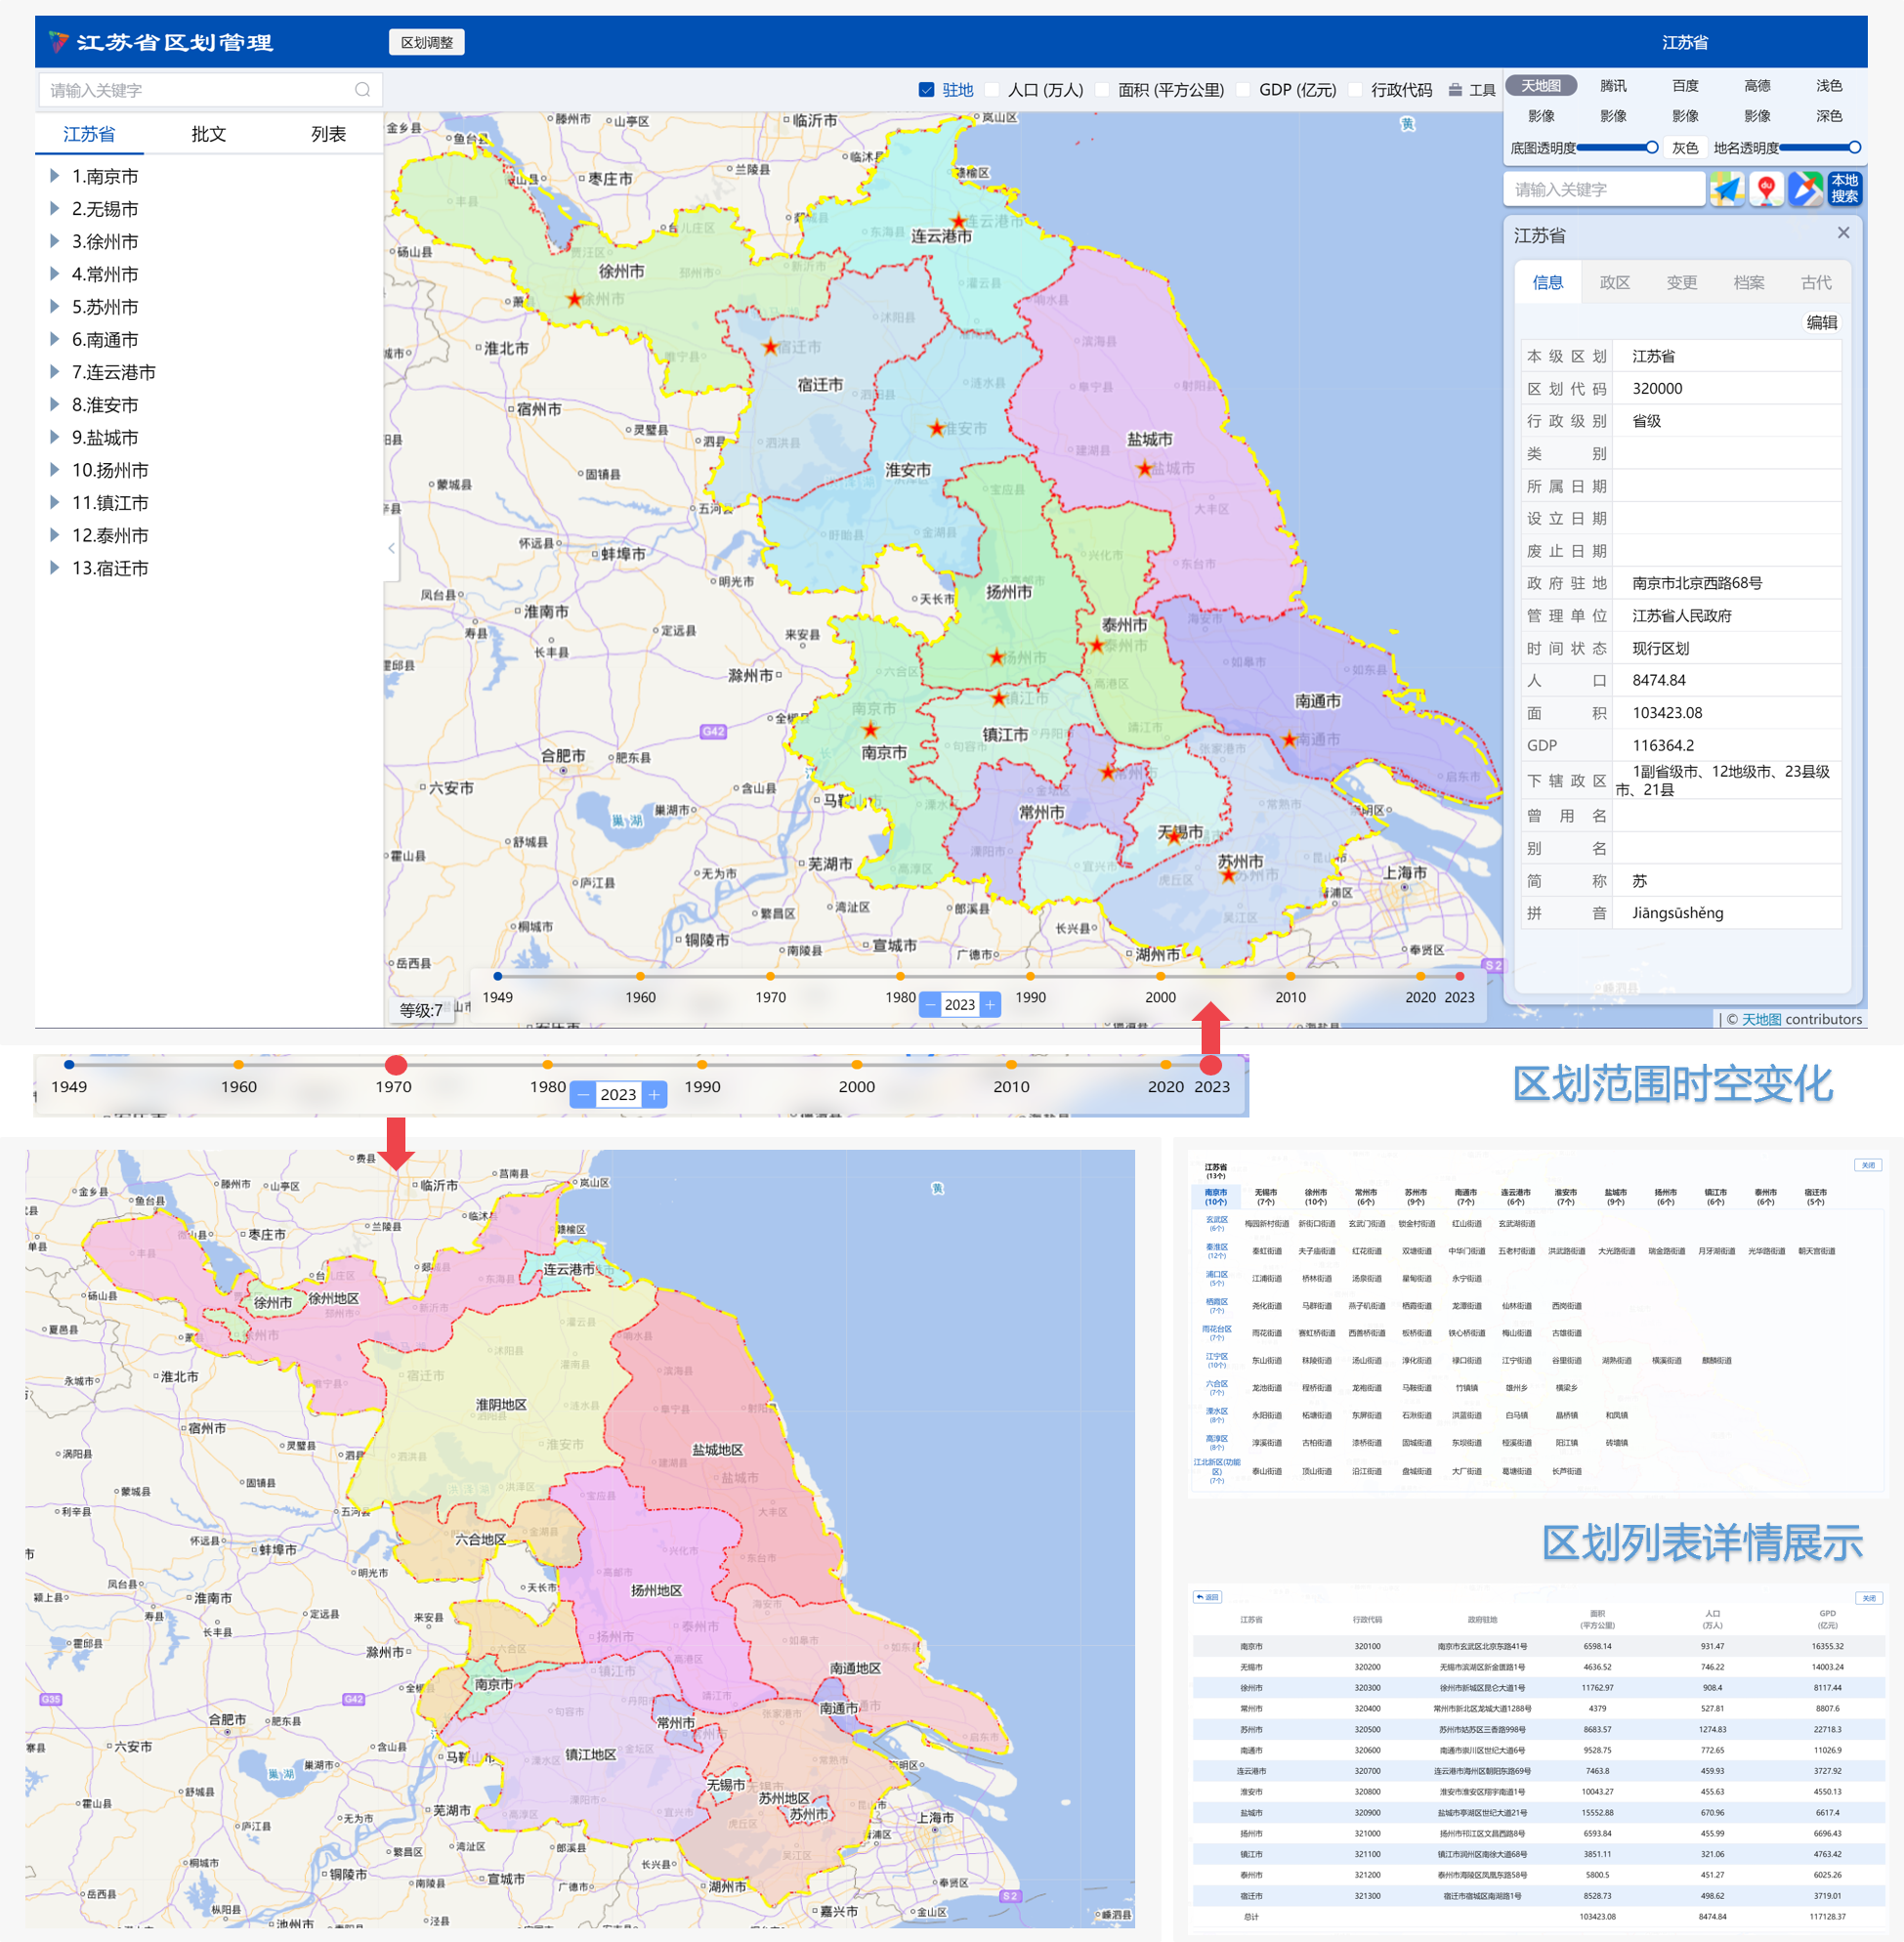Click the timeline year plus stepper

click(990, 1004)
